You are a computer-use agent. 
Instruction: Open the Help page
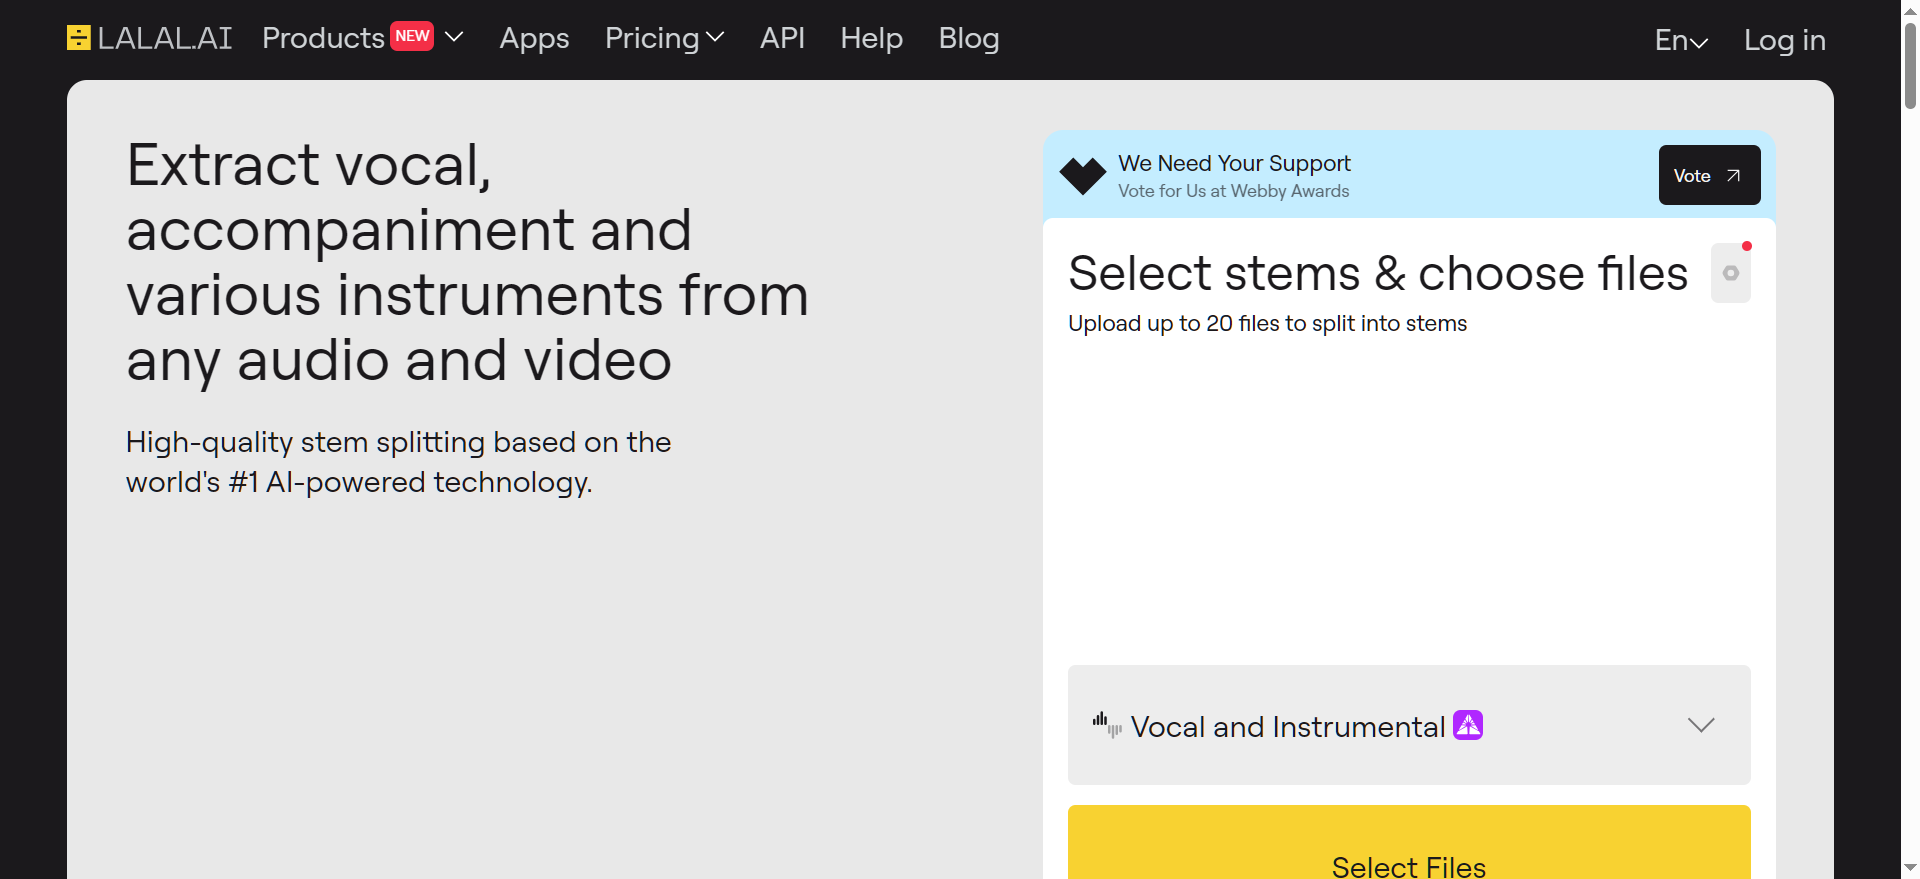(871, 38)
